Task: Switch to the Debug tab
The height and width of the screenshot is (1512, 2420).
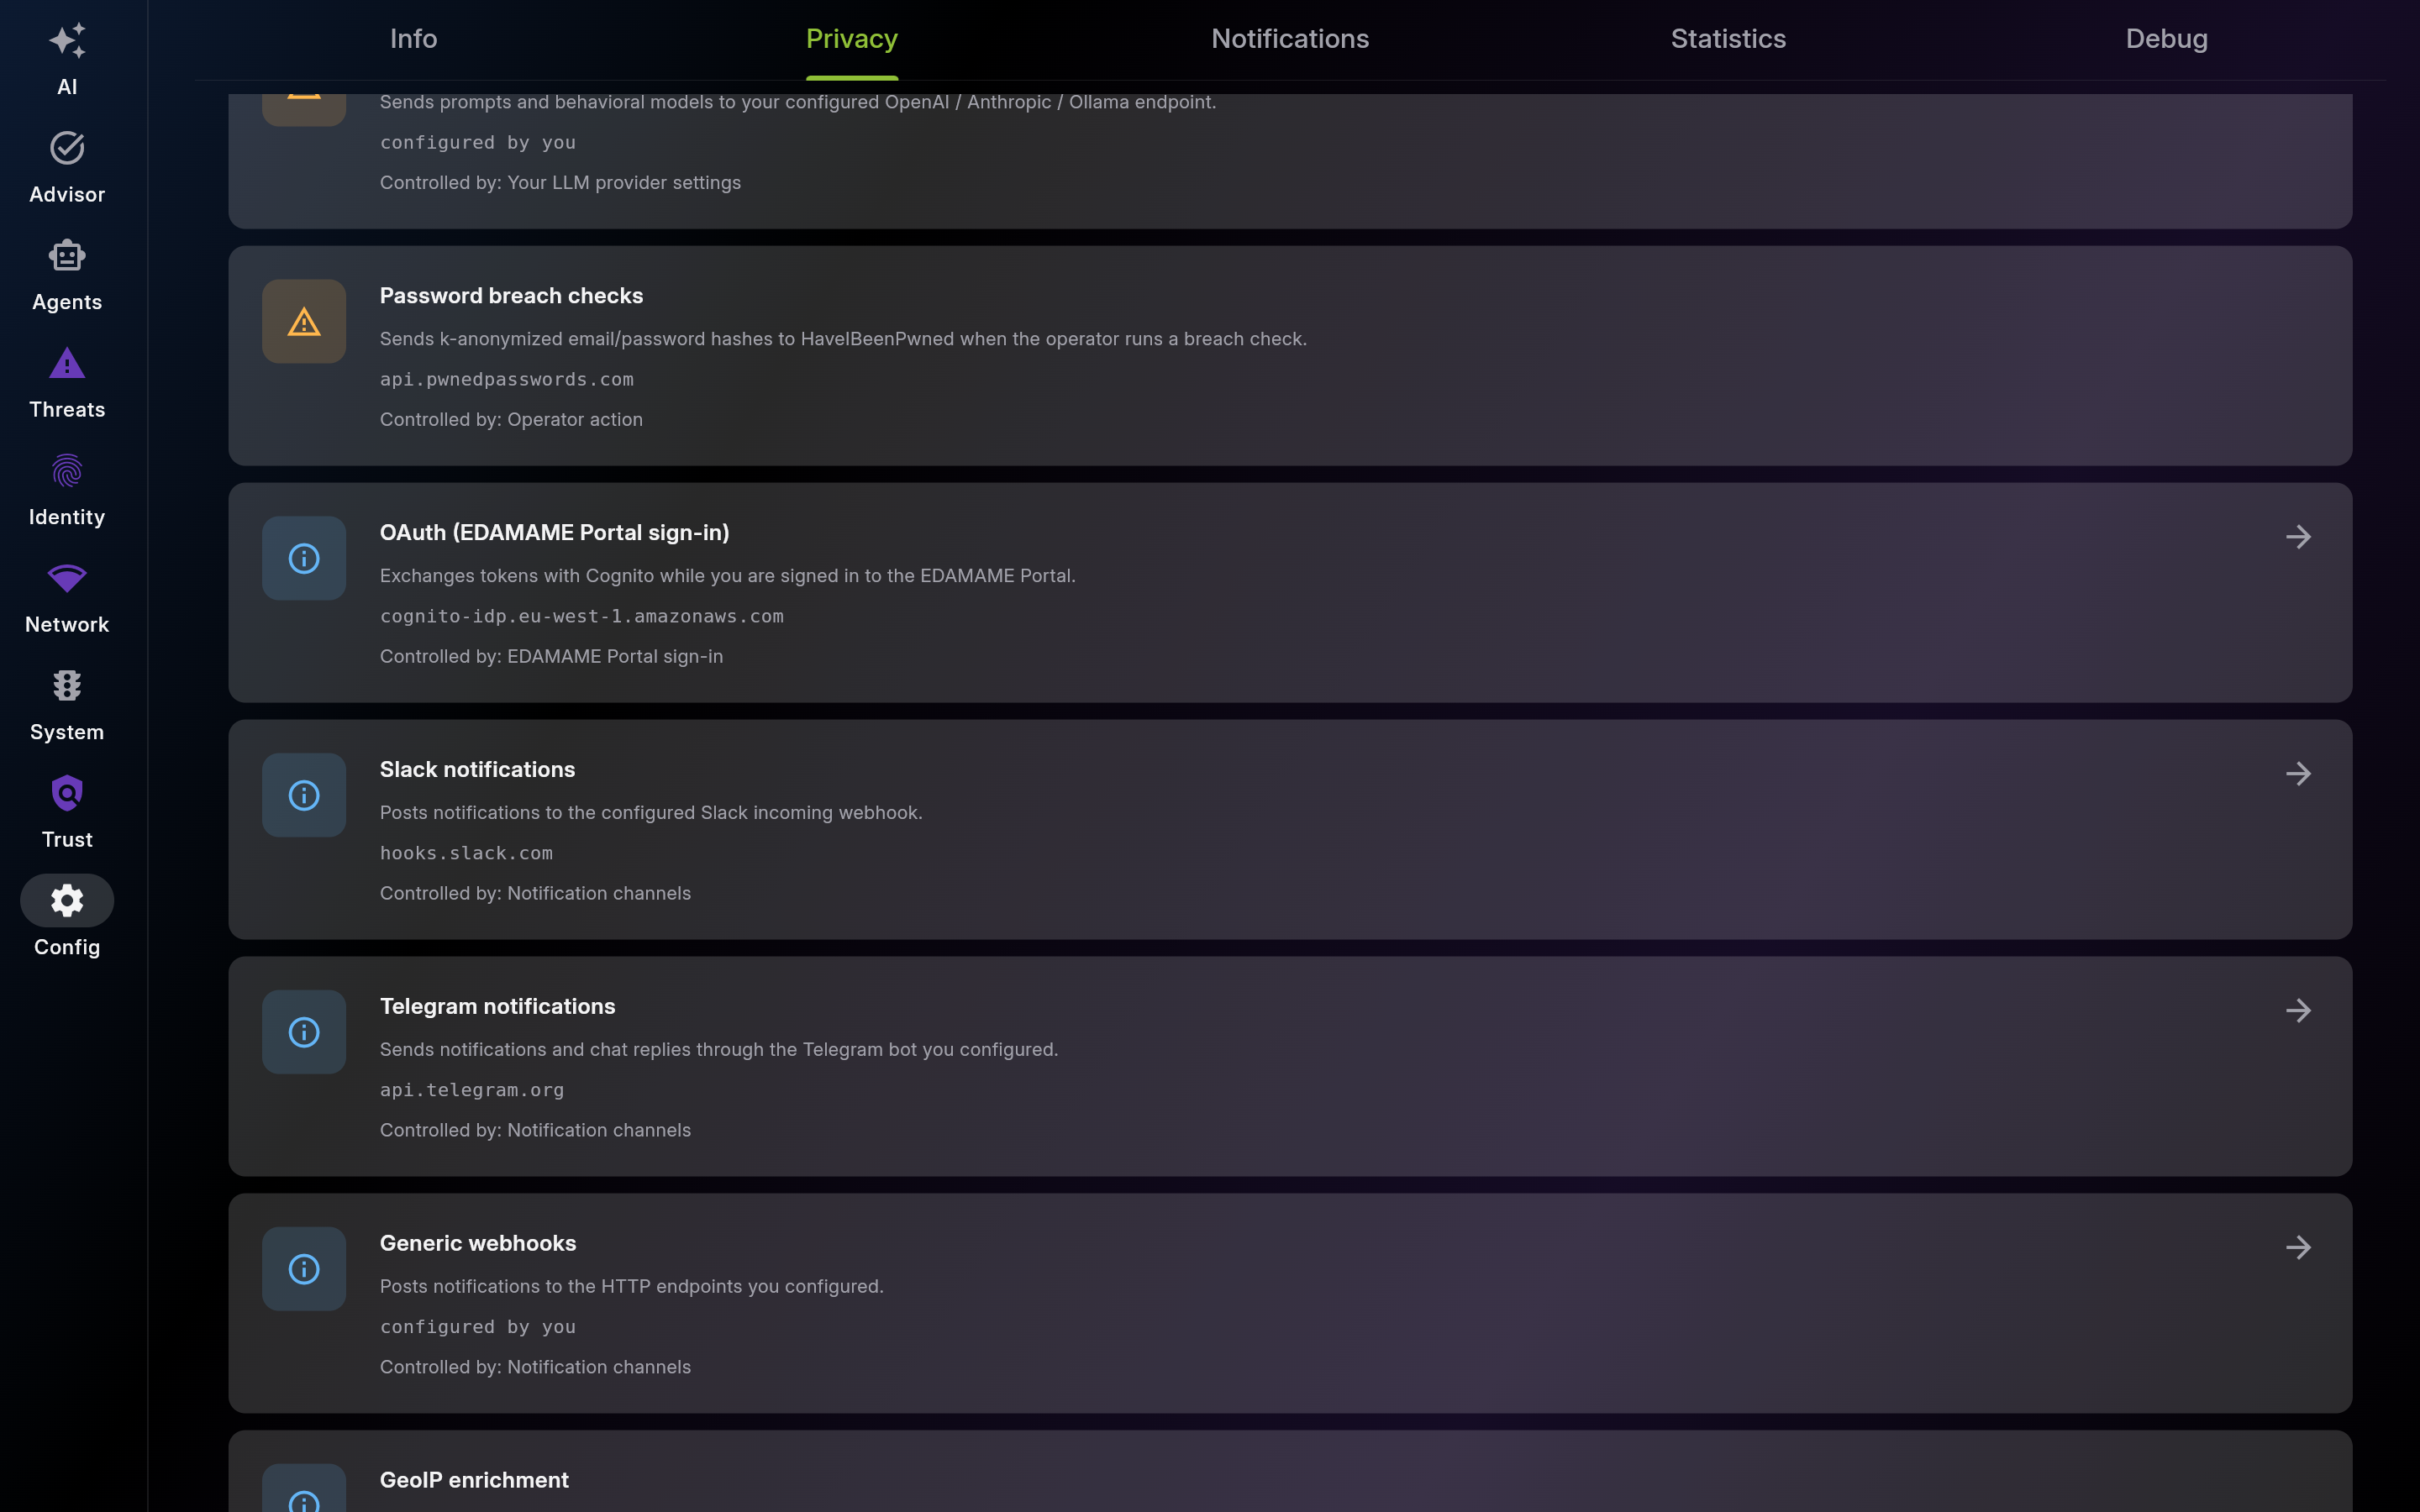Action: click(x=2166, y=39)
